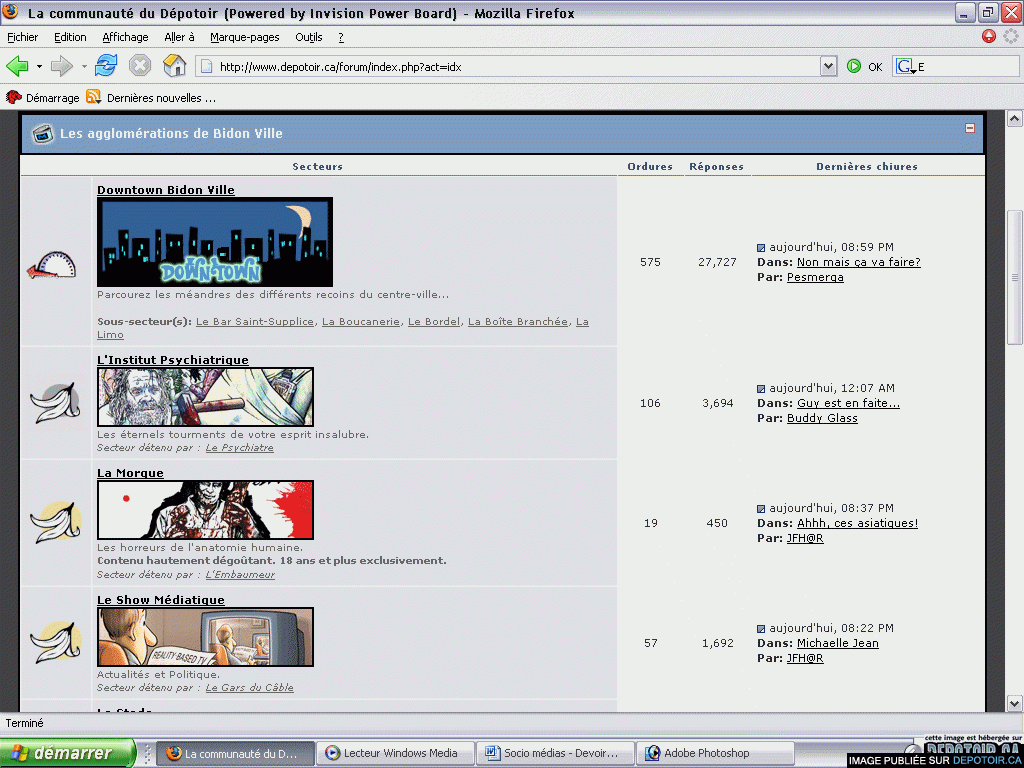Viewport: 1024px width, 768px height.
Task: Open La Boîte Branchée sub-sector
Action: [x=518, y=321]
